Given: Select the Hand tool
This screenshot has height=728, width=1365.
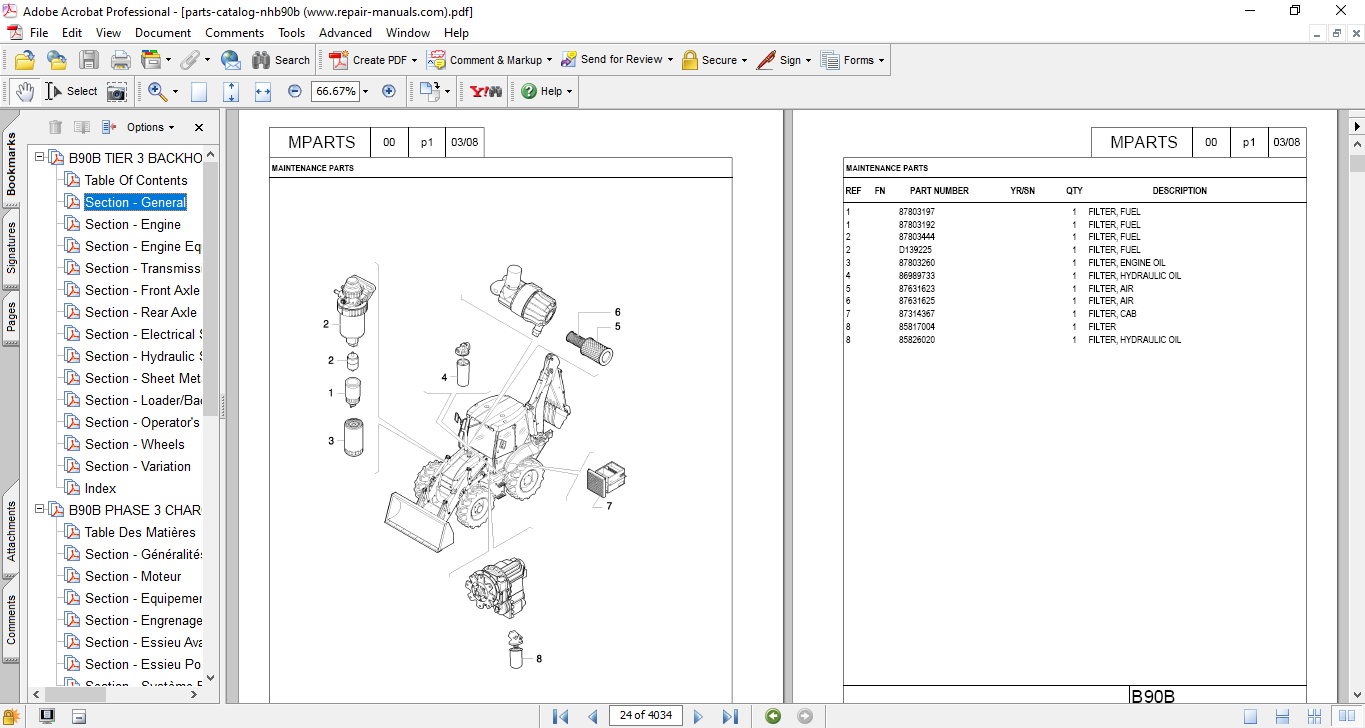Looking at the screenshot, I should point(24,91).
